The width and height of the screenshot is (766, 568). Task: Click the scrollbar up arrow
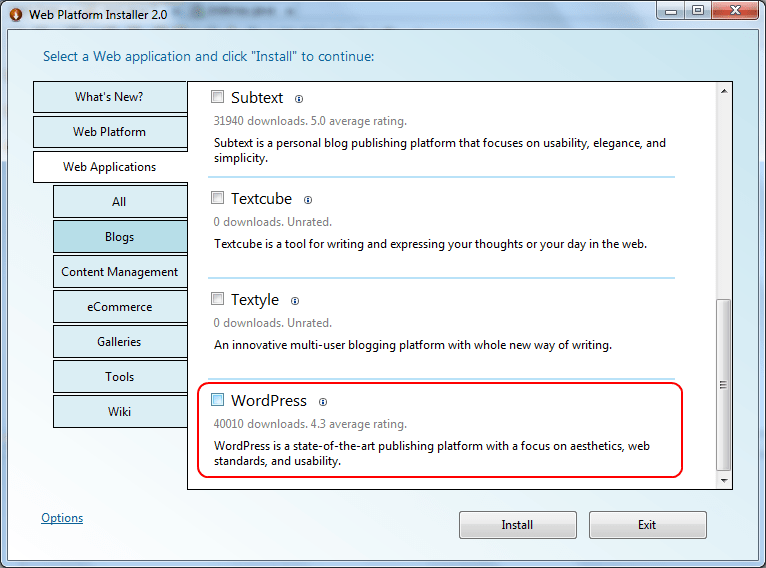(x=724, y=91)
